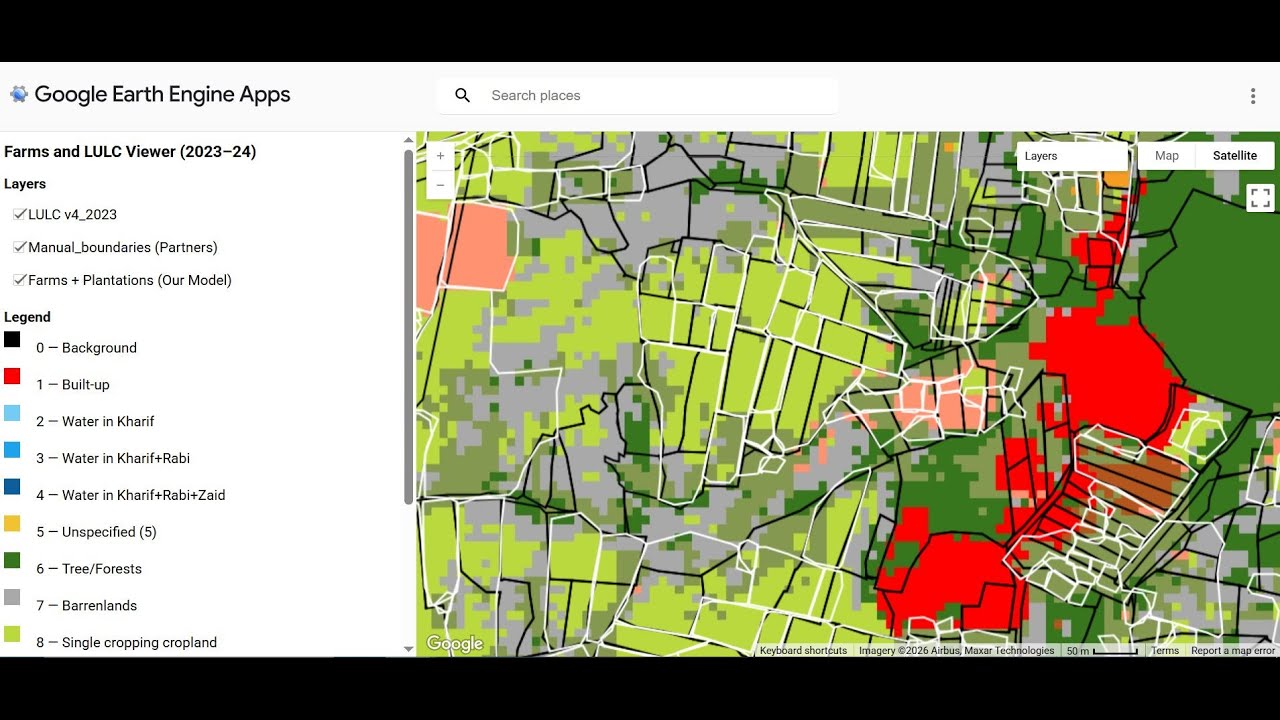Click the Layers section heading

click(x=25, y=184)
